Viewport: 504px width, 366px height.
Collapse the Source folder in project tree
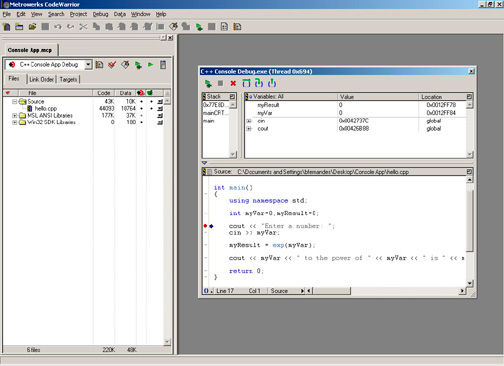[14, 101]
